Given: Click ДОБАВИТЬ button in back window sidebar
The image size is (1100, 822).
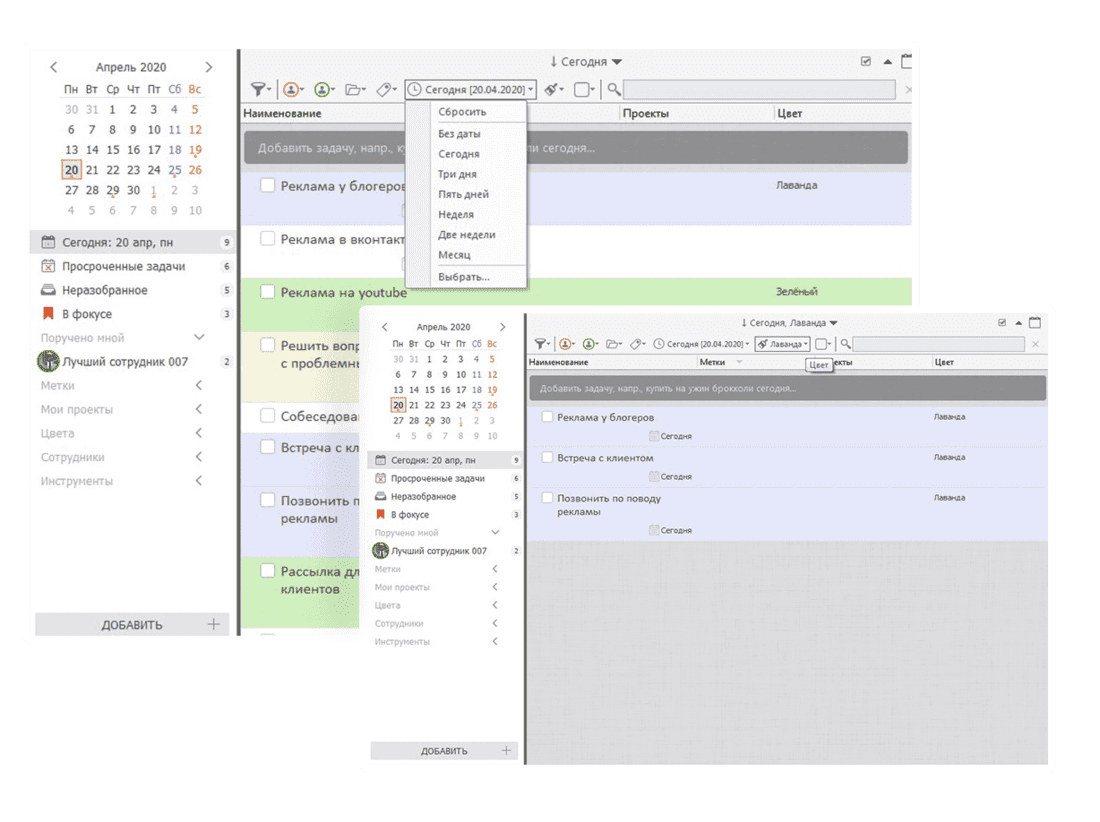Looking at the screenshot, I should pyautogui.click(x=132, y=624).
